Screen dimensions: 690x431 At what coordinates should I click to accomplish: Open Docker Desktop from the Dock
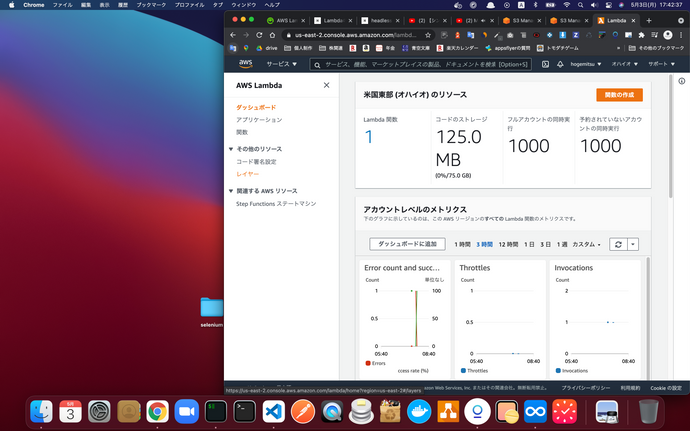419,412
